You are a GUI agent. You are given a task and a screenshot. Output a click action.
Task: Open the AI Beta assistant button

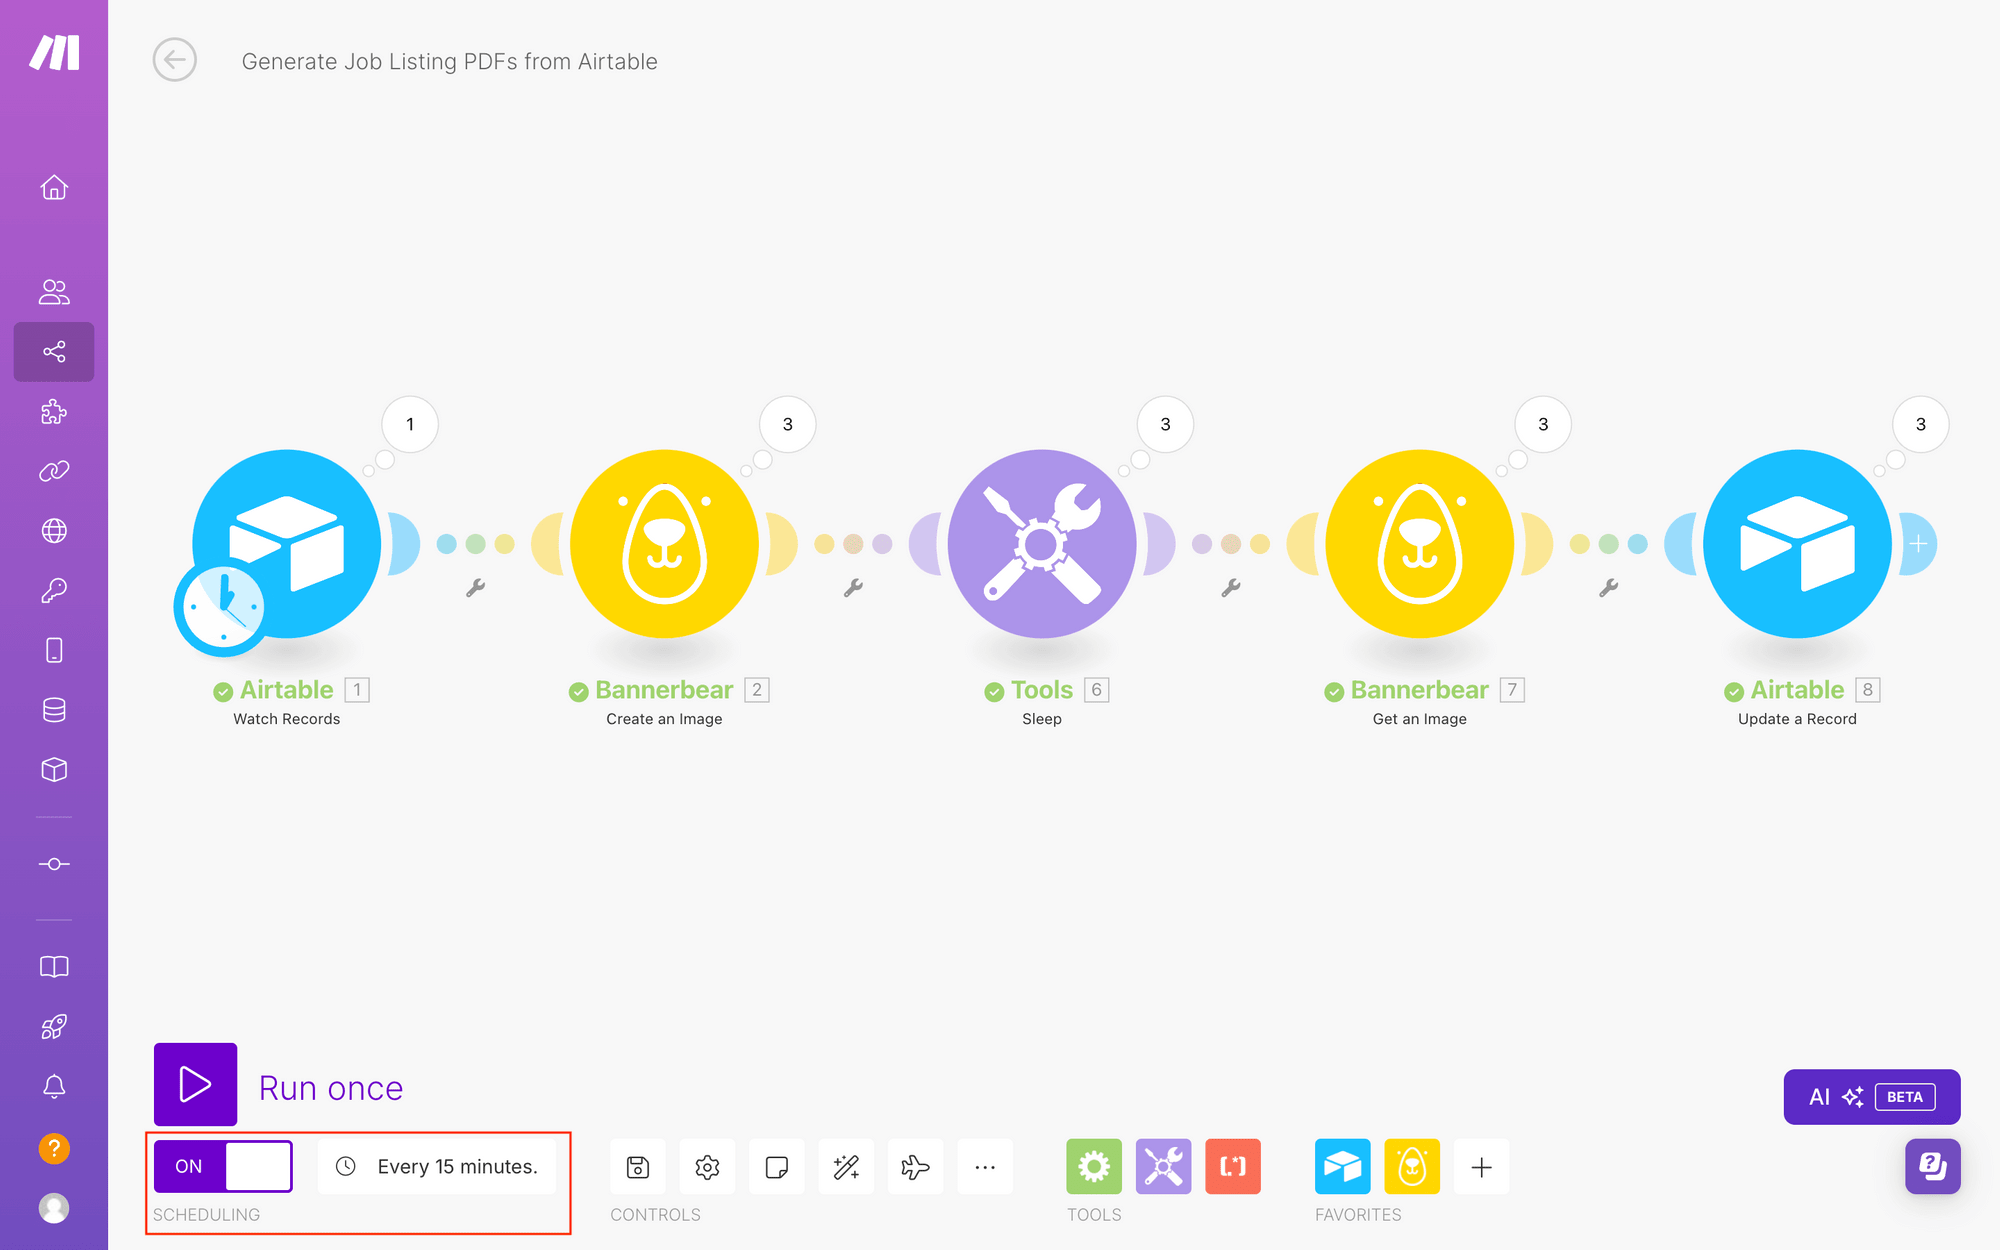pyautogui.click(x=1871, y=1097)
